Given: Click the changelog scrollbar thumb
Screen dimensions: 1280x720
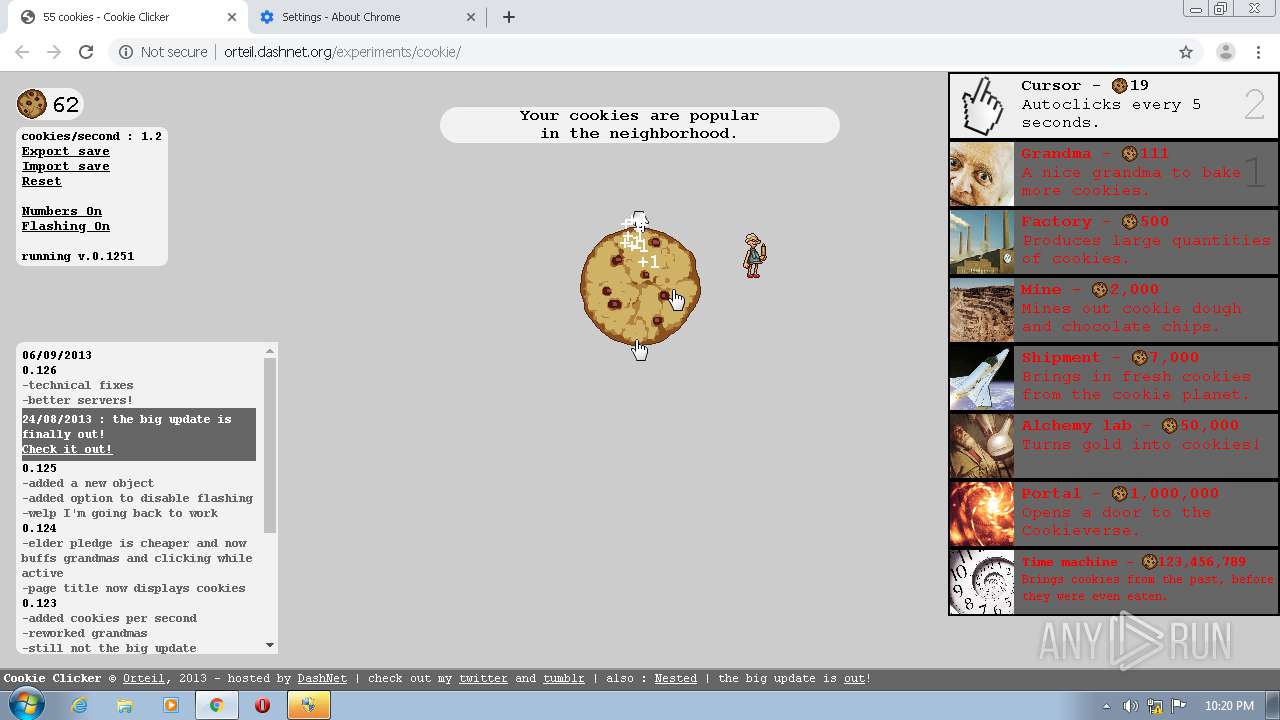Looking at the screenshot, I should tap(270, 445).
